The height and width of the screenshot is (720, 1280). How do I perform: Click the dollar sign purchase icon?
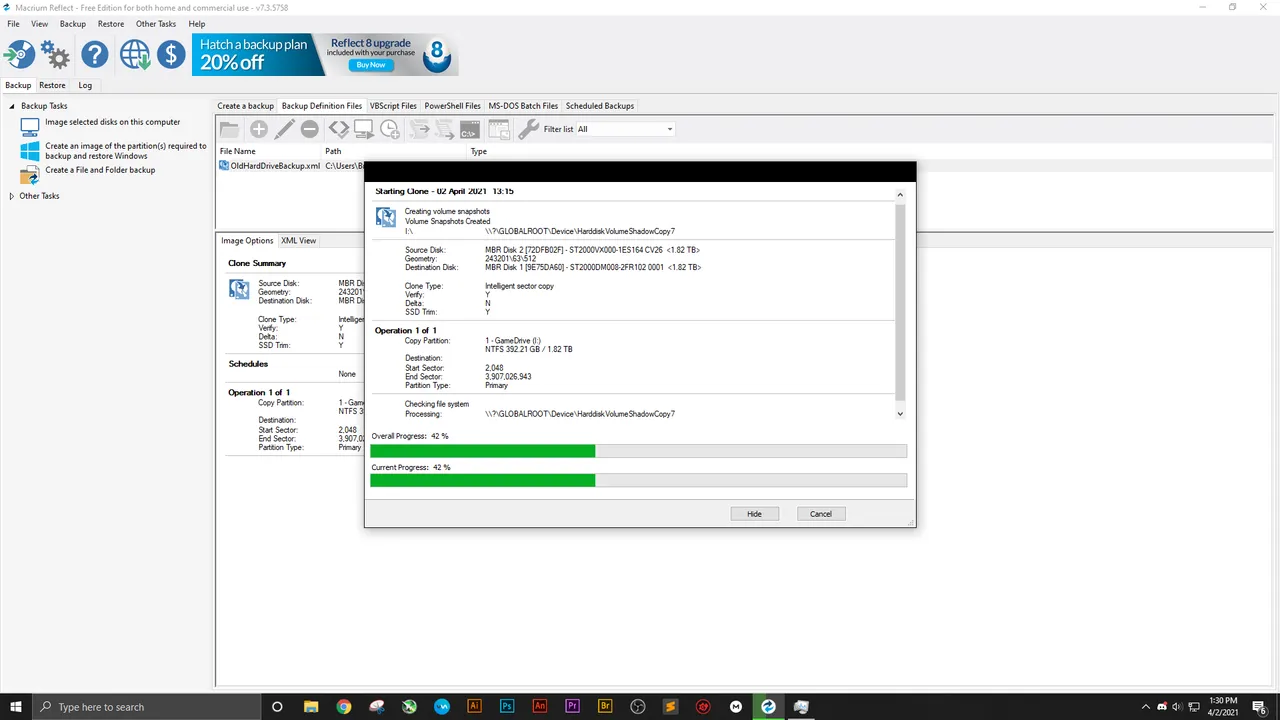click(171, 54)
